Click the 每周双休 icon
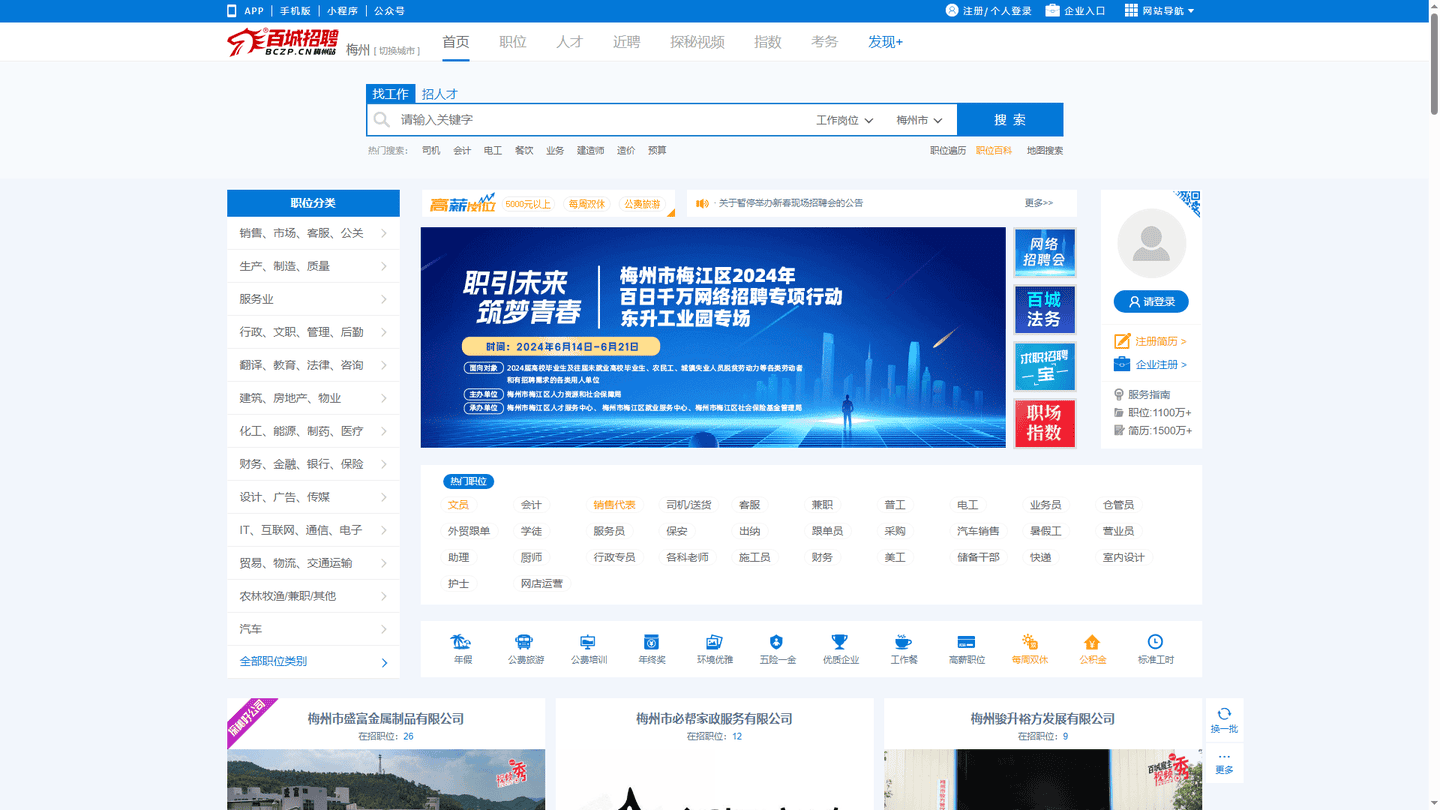Viewport: 1440px width, 810px height. click(1029, 642)
